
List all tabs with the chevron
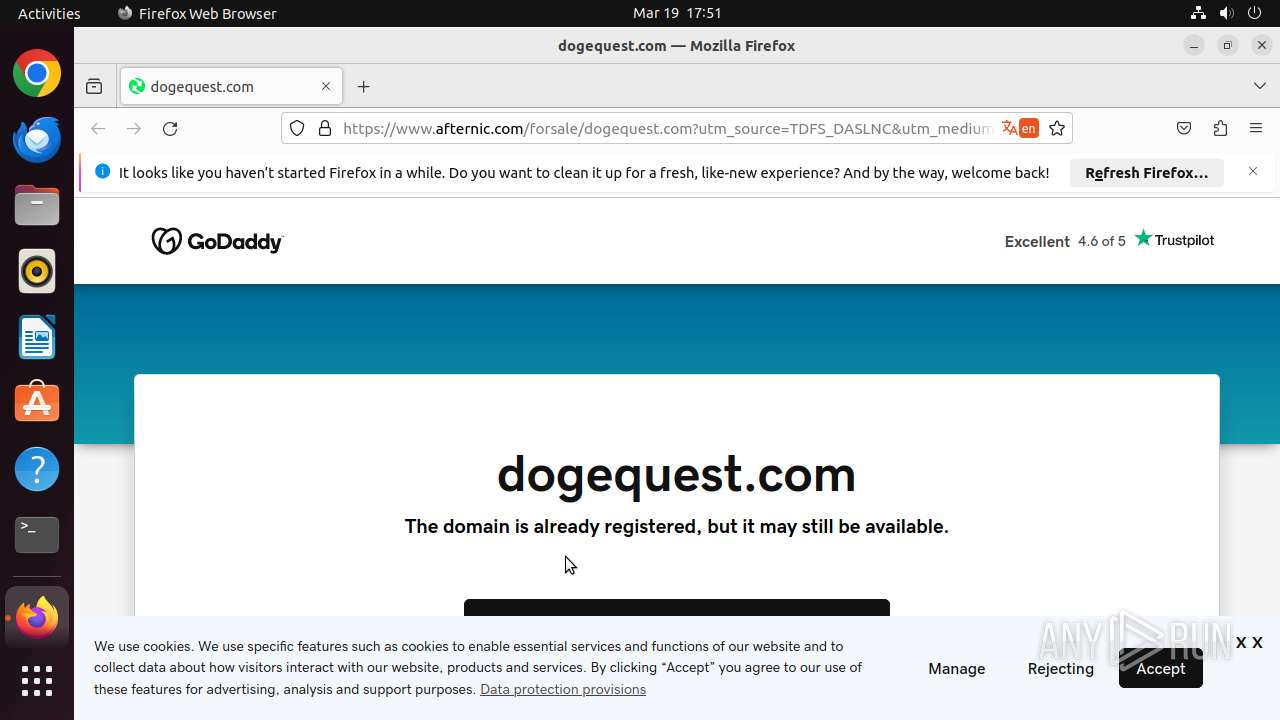[x=1260, y=86]
